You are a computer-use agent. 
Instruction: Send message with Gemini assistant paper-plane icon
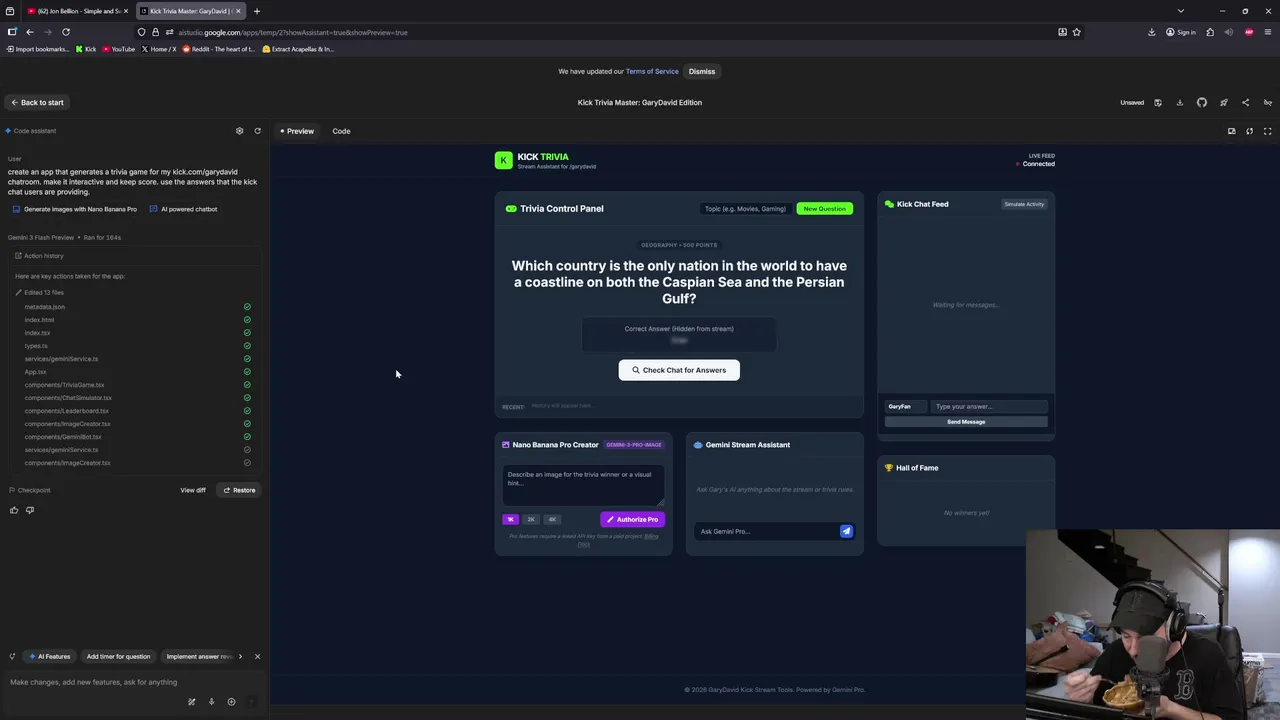[x=846, y=531]
